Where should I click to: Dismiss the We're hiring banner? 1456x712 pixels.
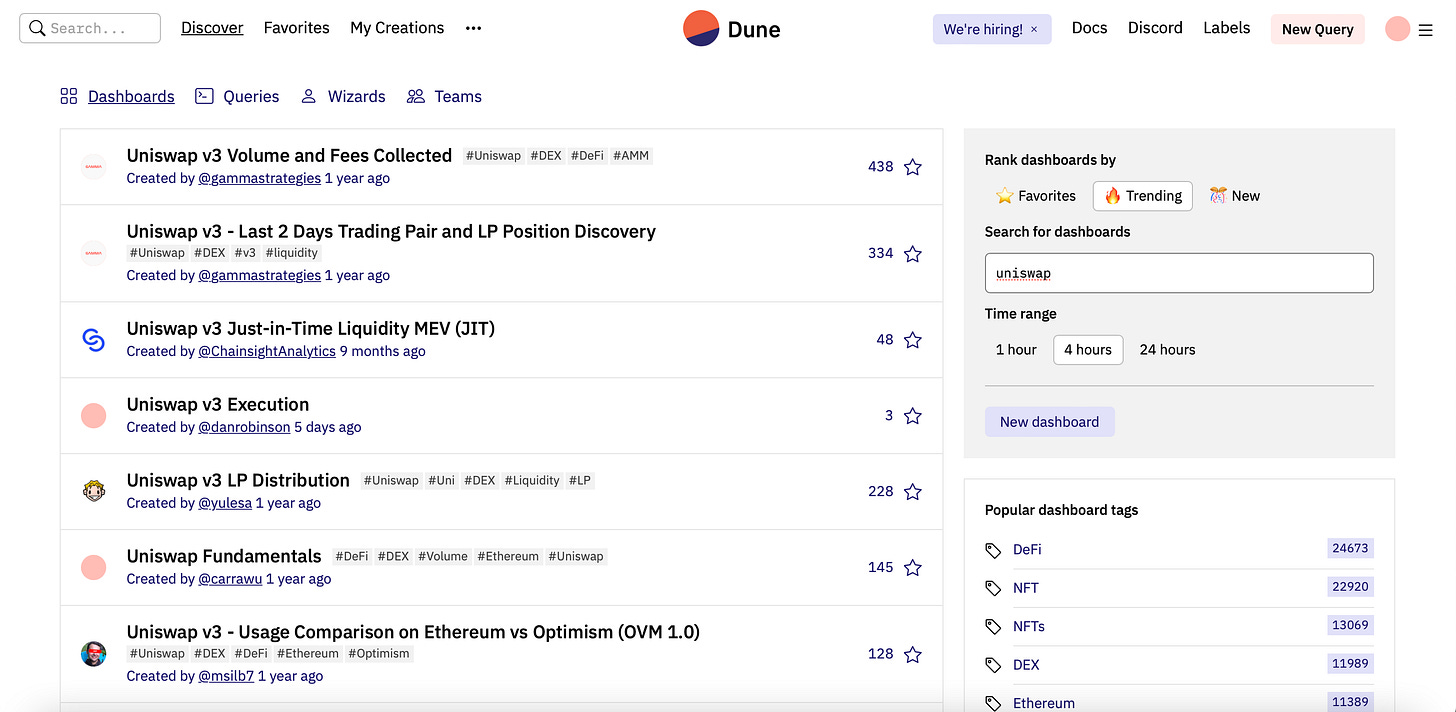[1034, 30]
